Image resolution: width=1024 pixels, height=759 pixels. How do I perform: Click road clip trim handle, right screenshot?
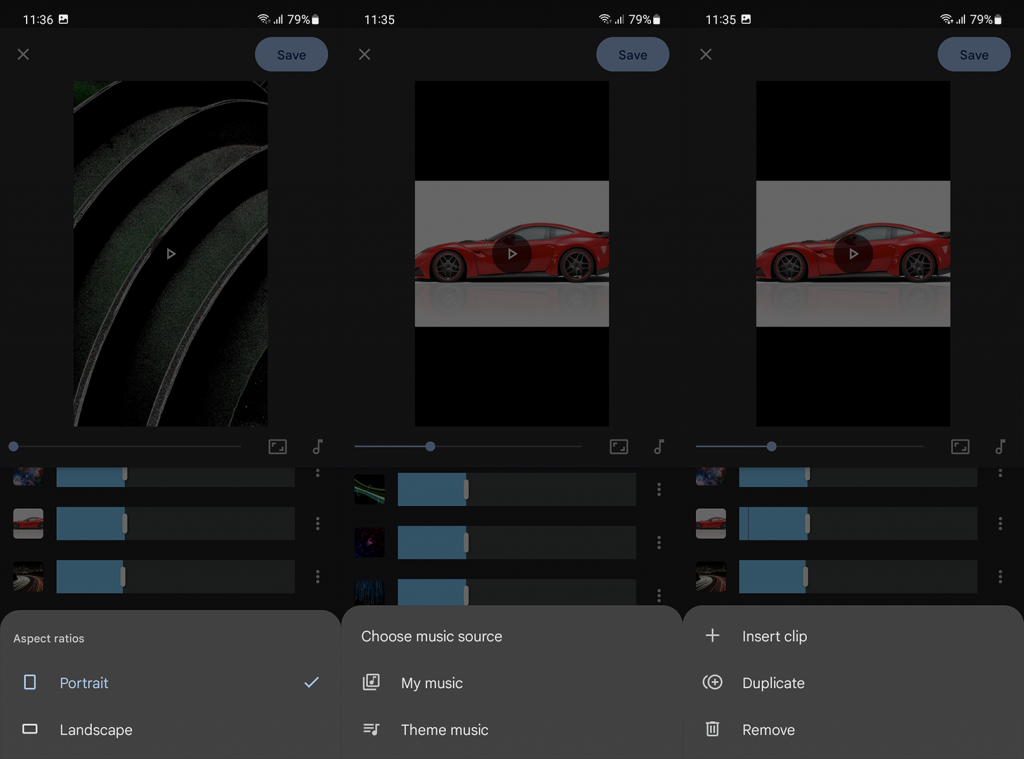806,576
